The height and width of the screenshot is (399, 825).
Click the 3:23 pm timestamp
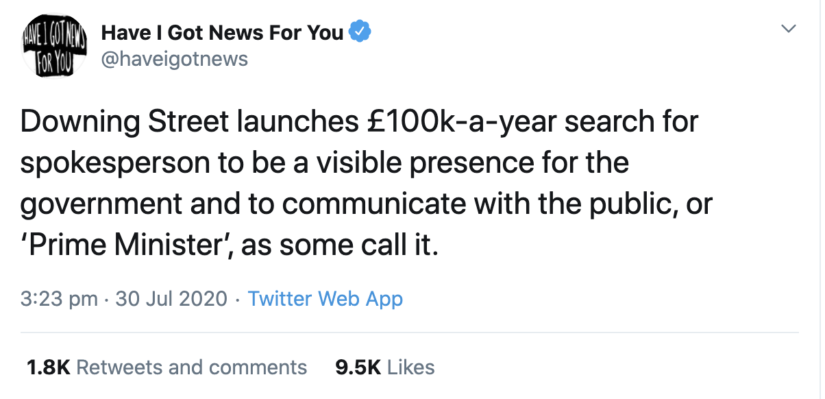[59, 299]
